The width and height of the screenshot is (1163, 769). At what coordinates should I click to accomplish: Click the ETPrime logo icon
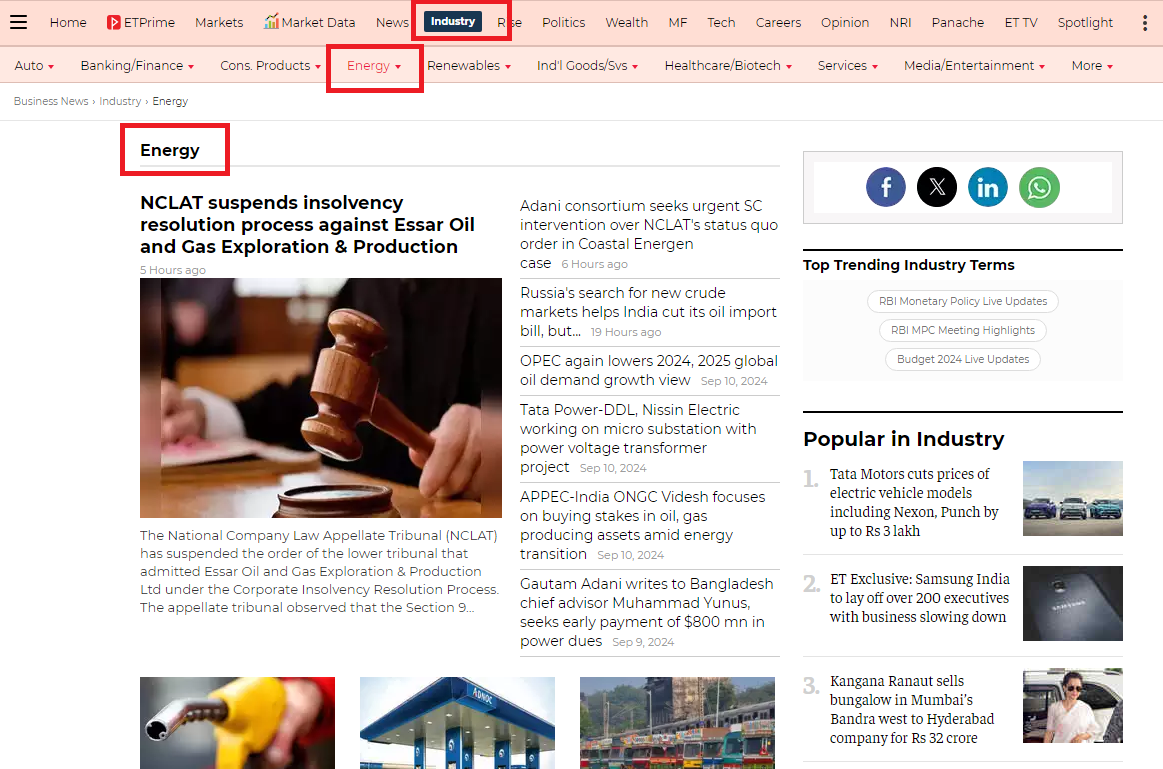click(114, 22)
